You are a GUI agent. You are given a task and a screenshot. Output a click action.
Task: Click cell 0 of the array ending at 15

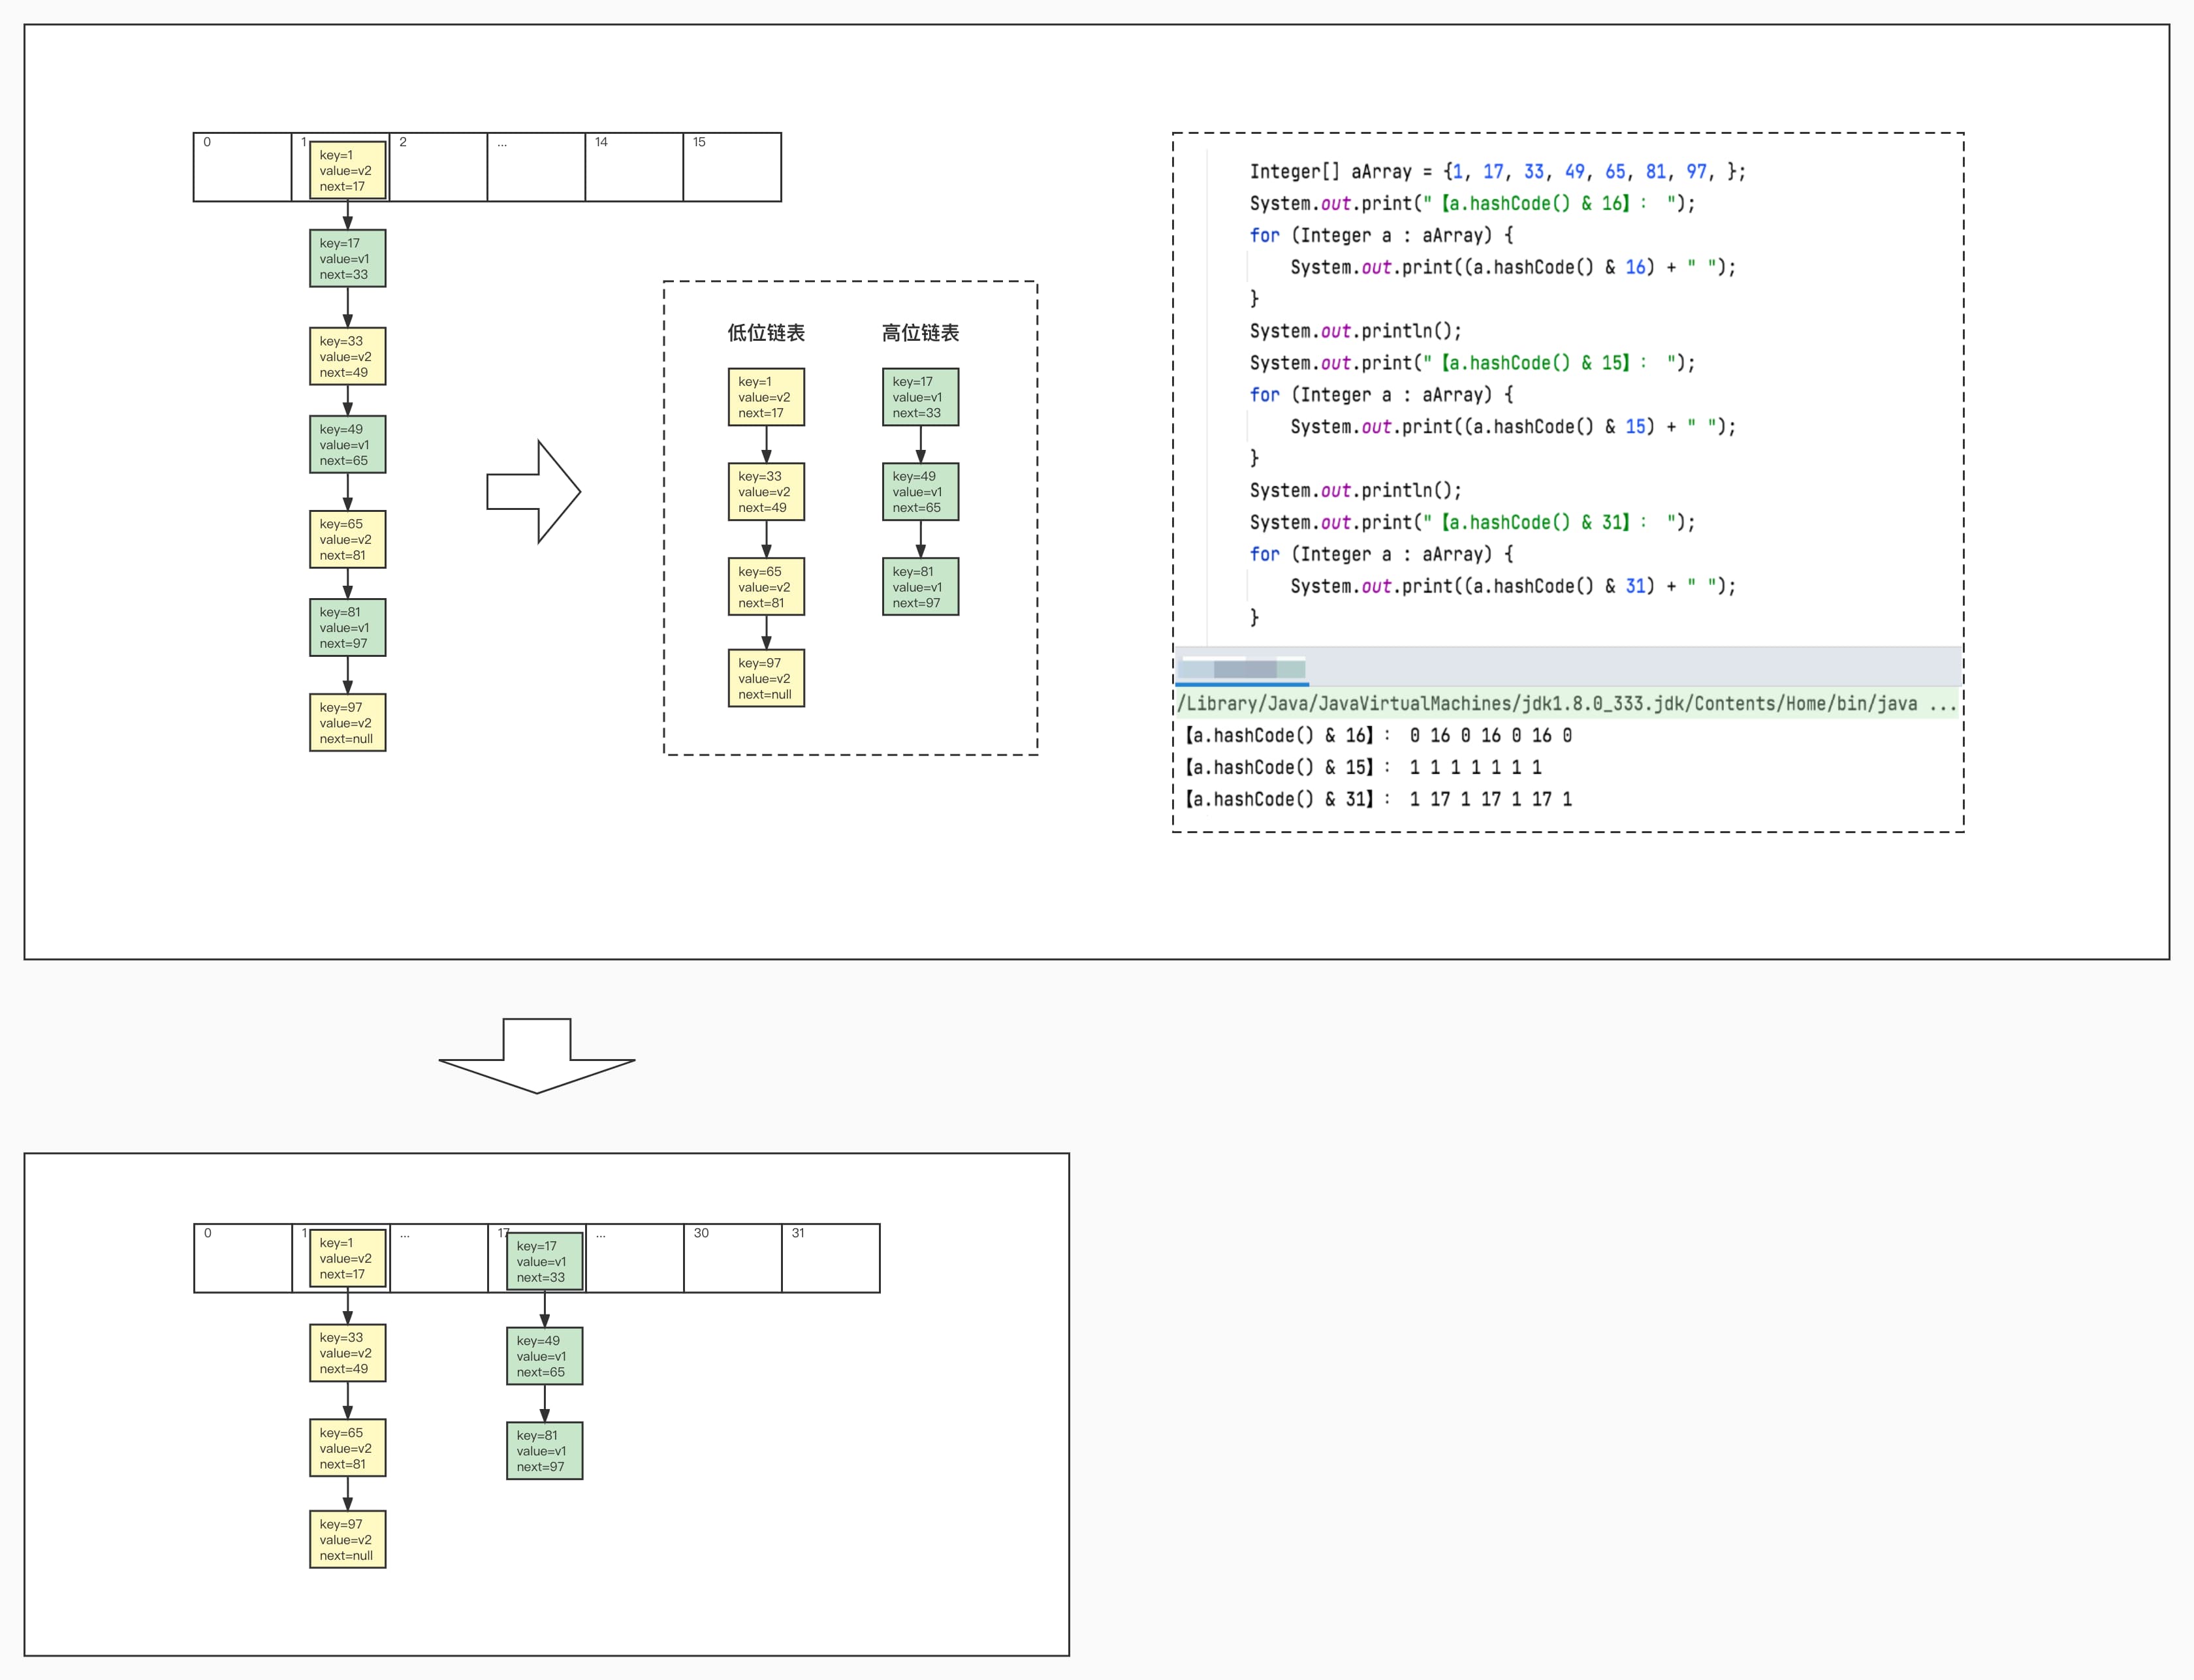click(243, 167)
